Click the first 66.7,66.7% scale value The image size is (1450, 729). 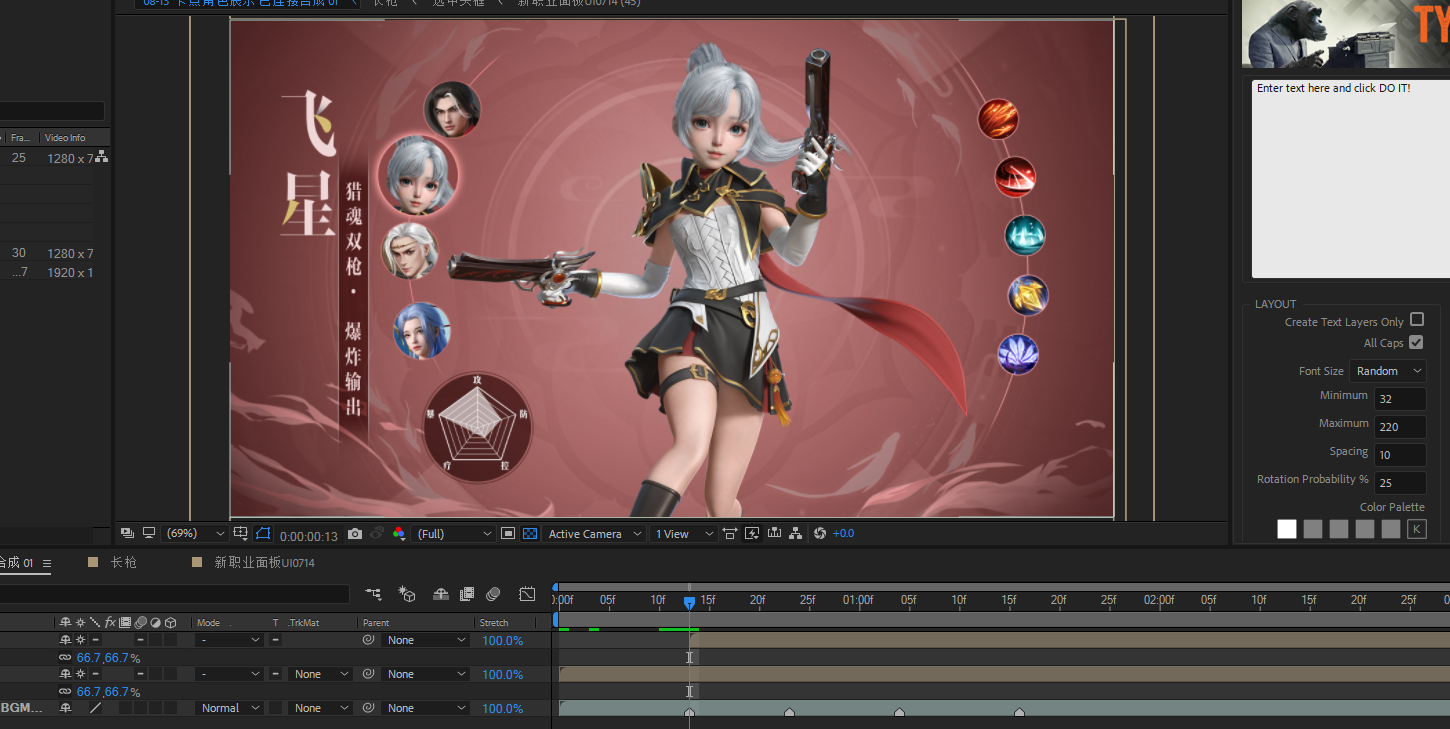point(104,658)
